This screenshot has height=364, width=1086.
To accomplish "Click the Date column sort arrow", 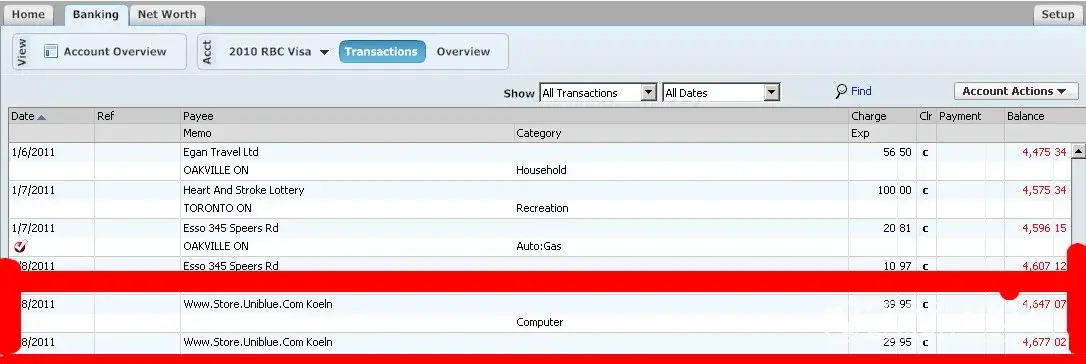I will [42, 117].
